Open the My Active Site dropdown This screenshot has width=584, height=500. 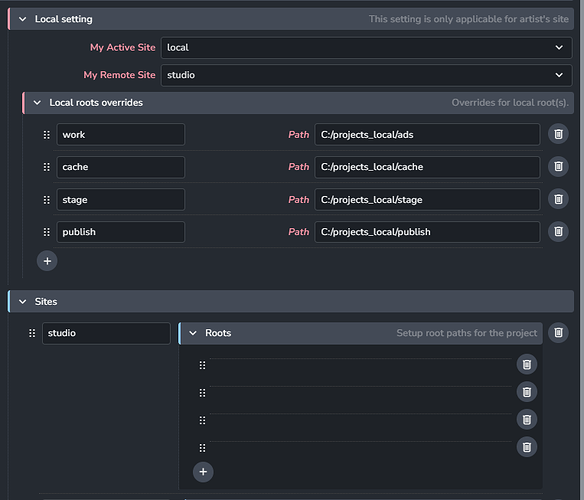pyautogui.click(x=366, y=48)
